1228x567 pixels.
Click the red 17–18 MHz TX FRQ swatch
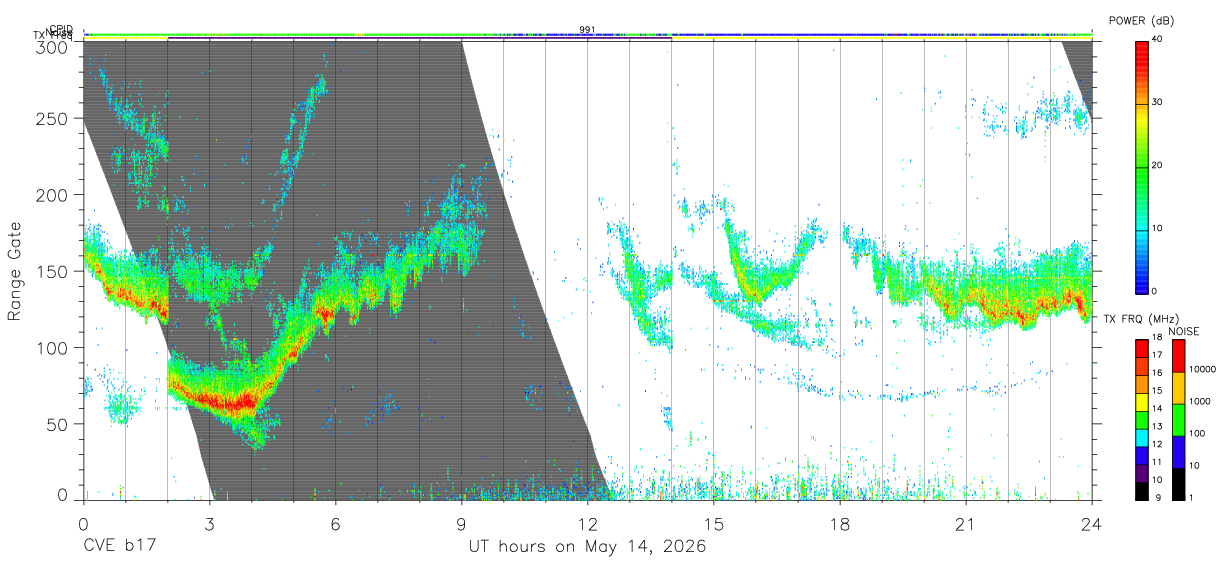(1142, 347)
